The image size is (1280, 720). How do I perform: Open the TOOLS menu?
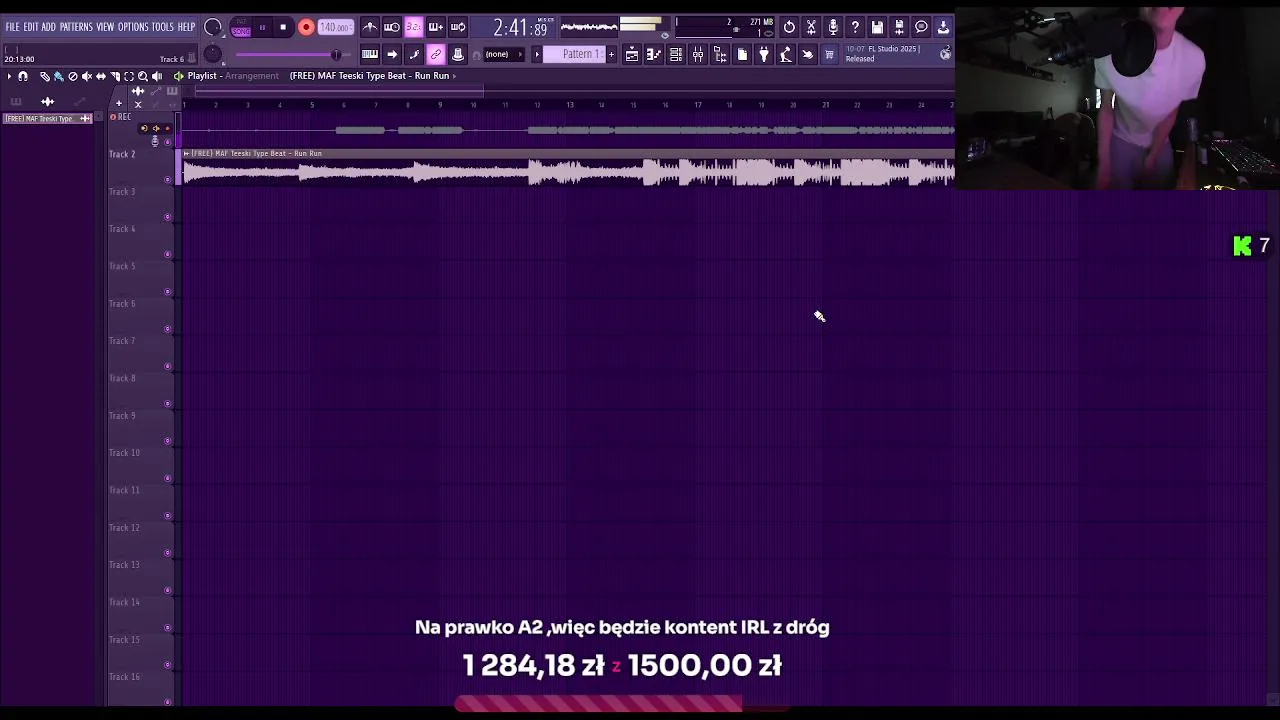coord(163,27)
